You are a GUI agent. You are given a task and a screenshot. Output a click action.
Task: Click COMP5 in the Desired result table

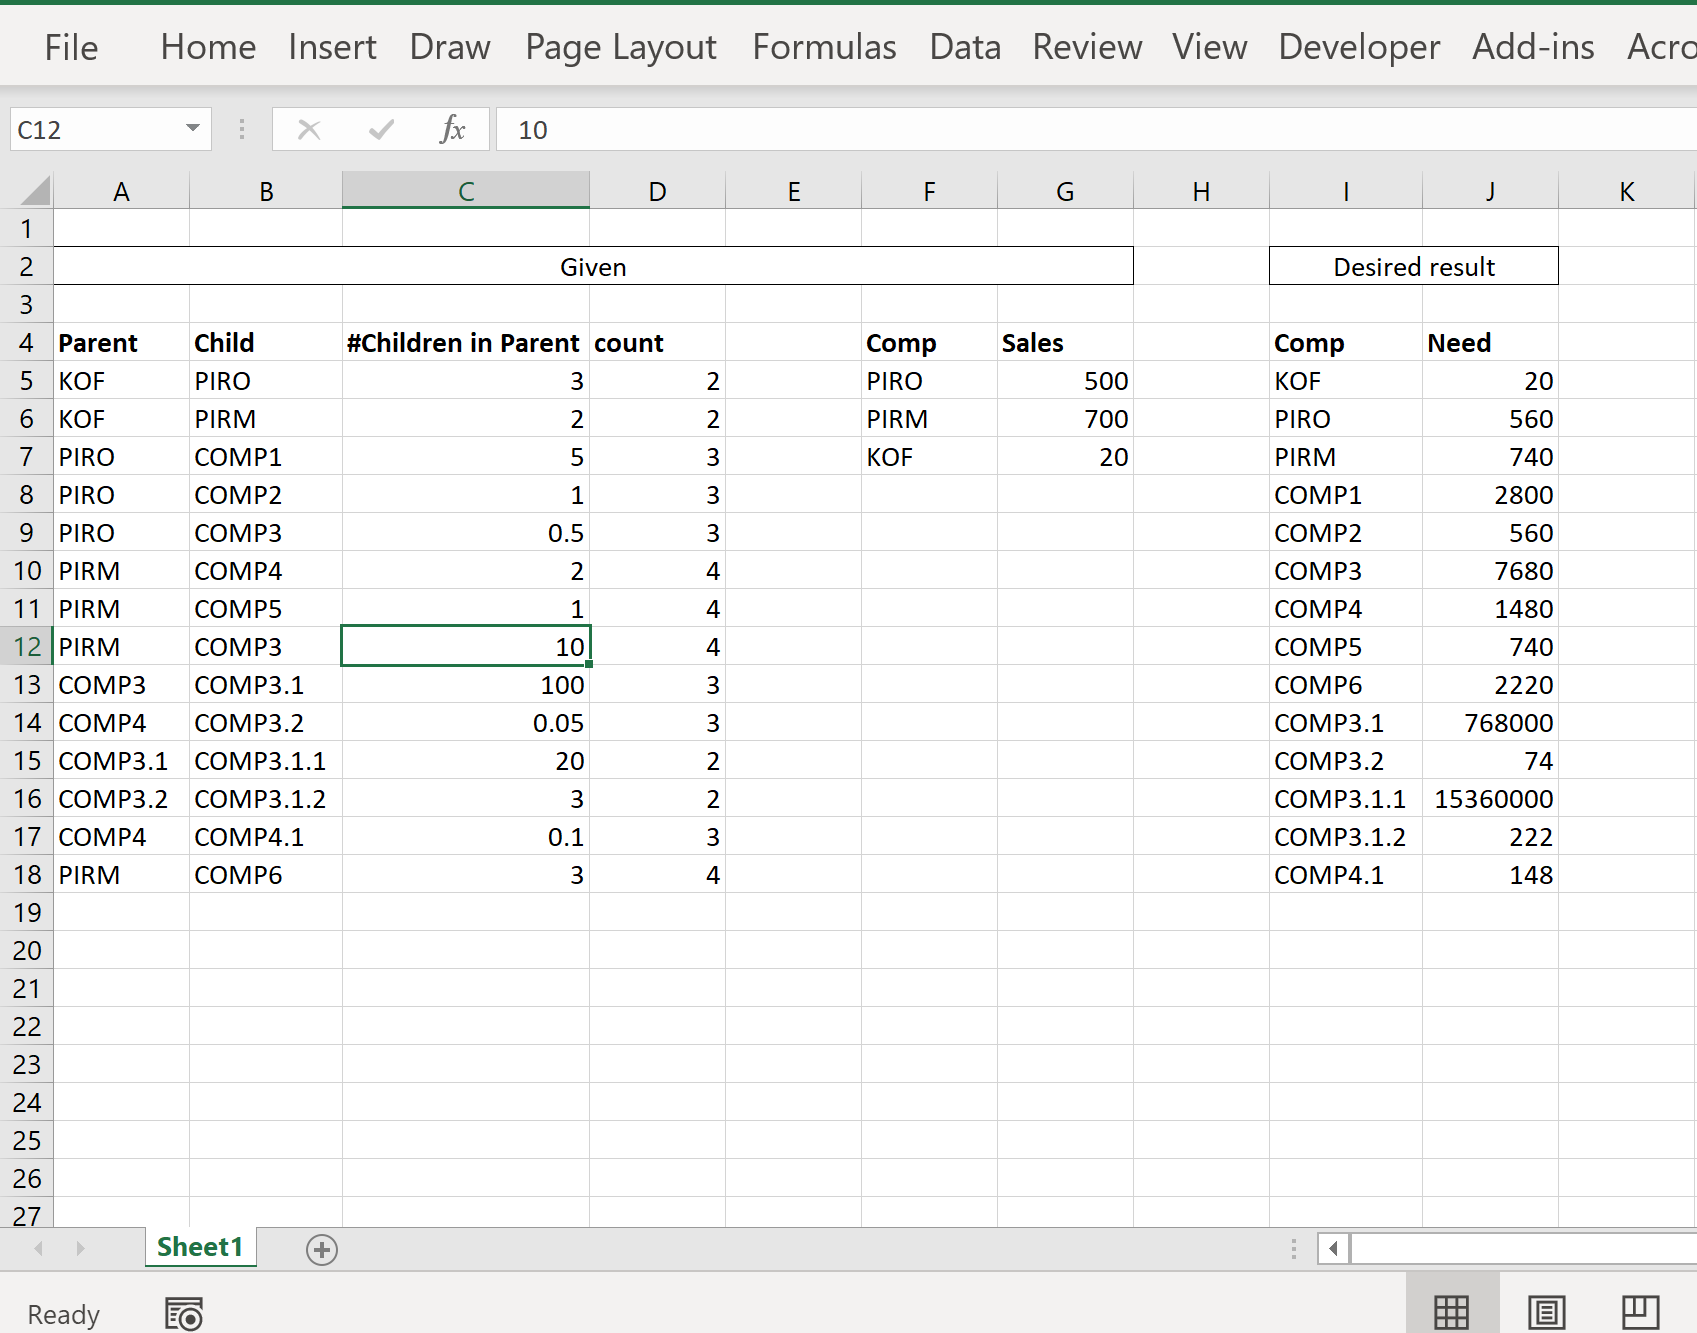click(x=1346, y=647)
